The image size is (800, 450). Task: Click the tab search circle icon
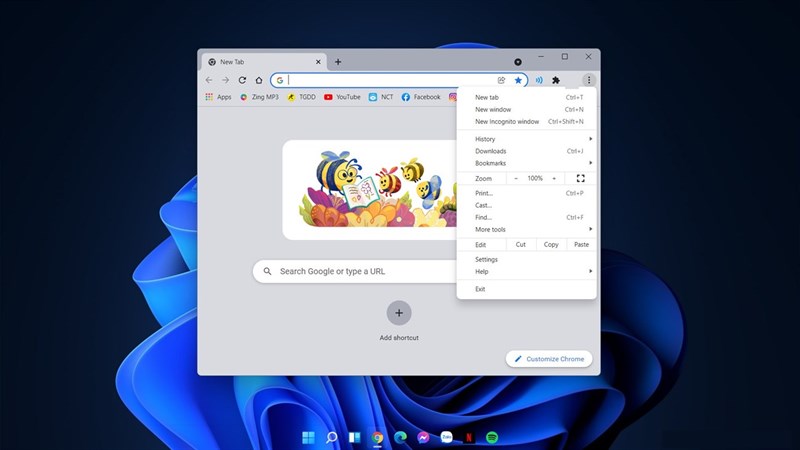pyautogui.click(x=518, y=62)
